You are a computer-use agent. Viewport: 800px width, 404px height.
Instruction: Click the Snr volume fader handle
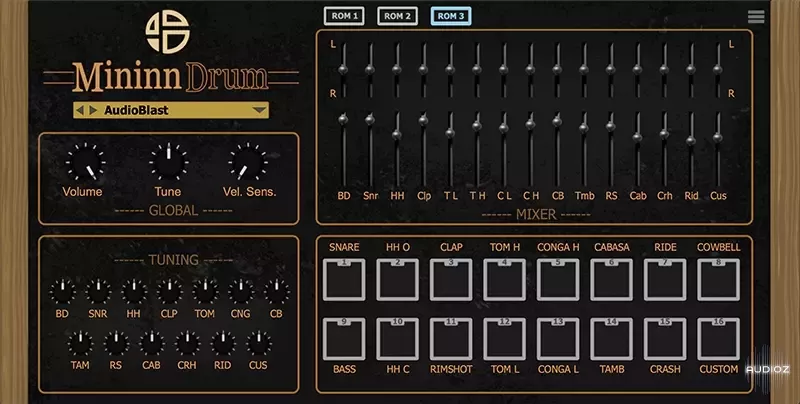[x=370, y=119]
